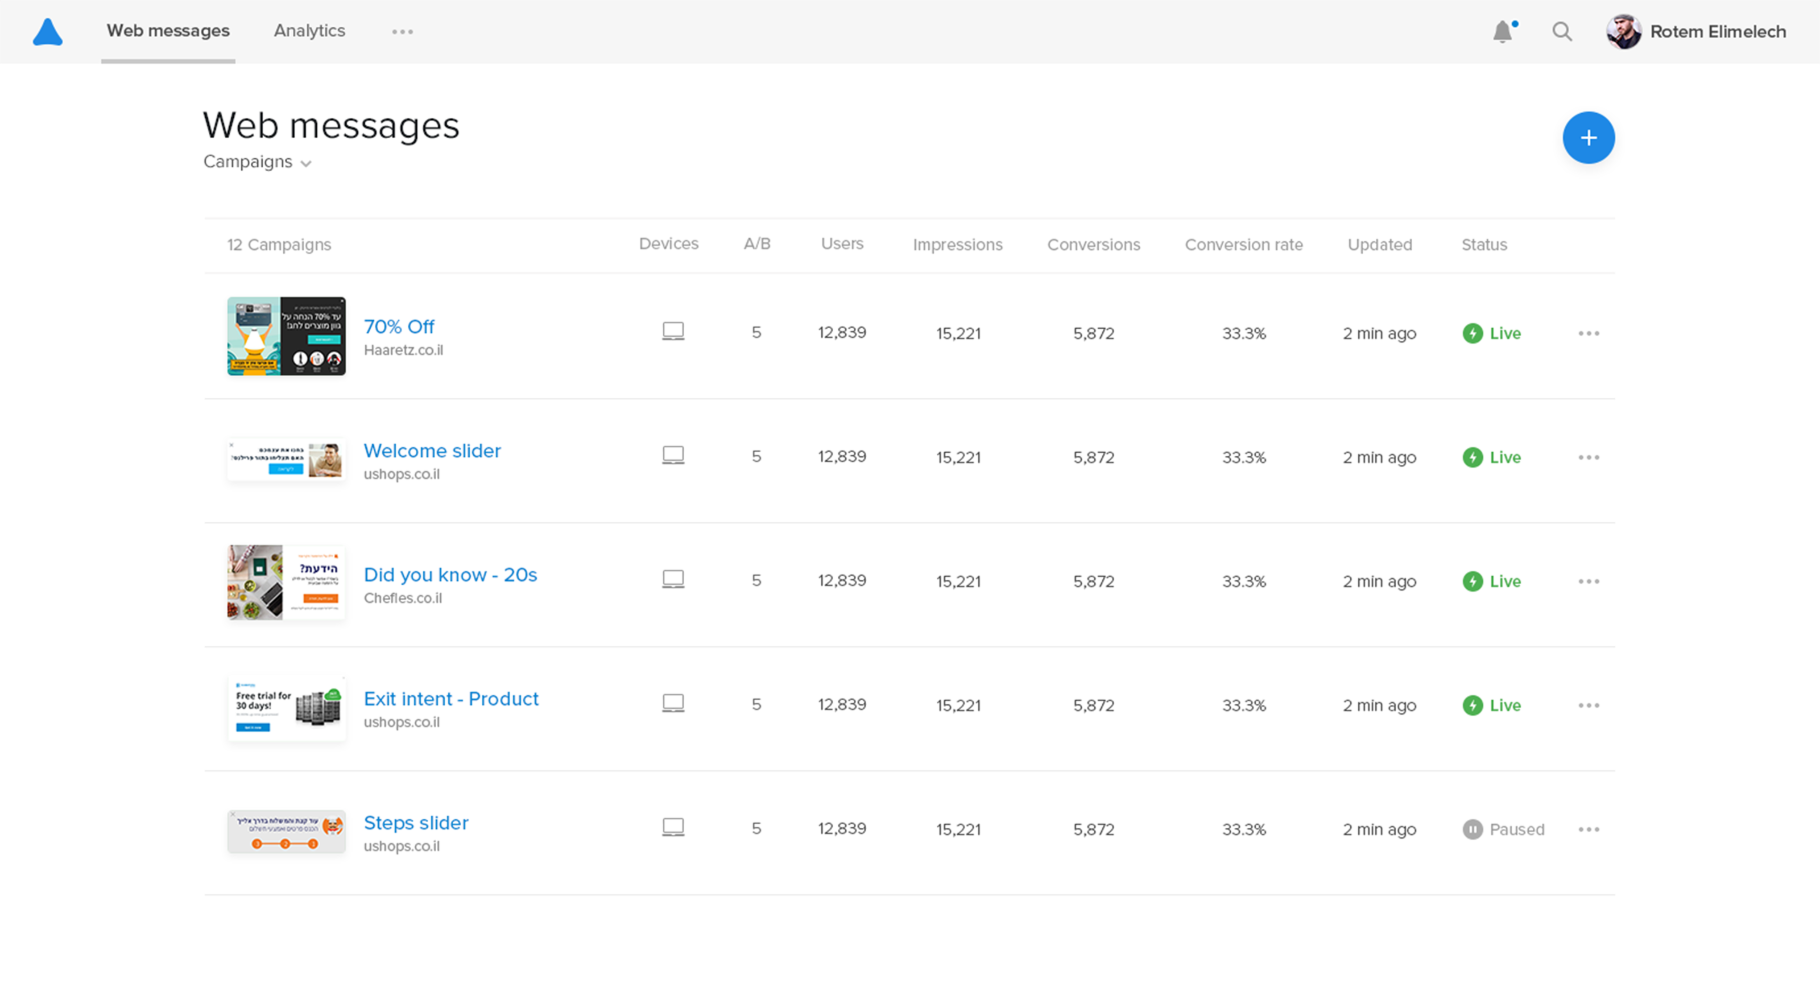Click the Rotem Elimelech user name

tap(1718, 32)
